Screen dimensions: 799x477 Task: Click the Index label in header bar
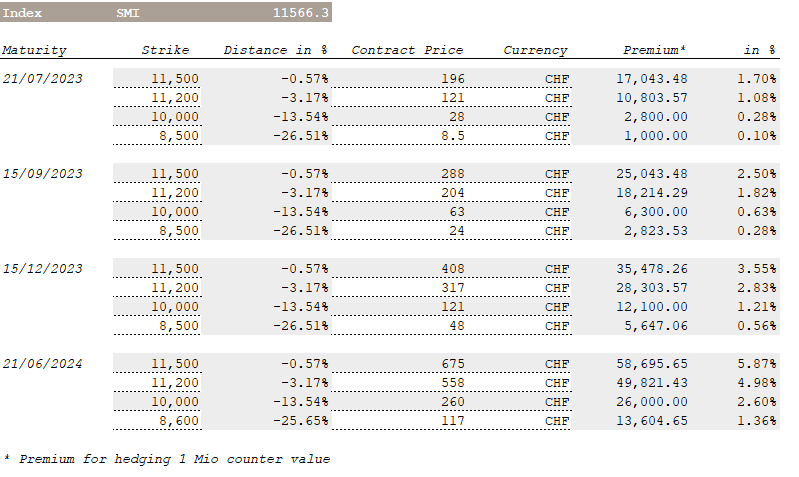pyautogui.click(x=22, y=13)
